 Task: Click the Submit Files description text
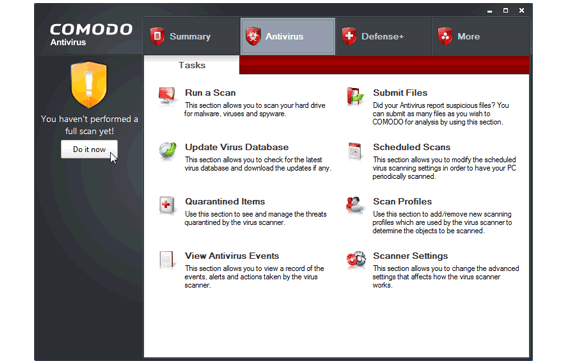440,114
